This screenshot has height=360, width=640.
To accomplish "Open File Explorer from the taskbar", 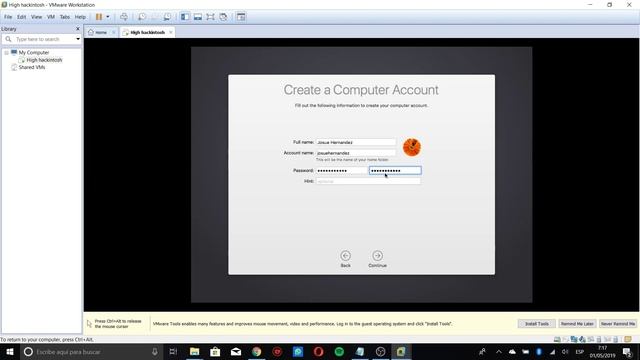I will [x=195, y=352].
